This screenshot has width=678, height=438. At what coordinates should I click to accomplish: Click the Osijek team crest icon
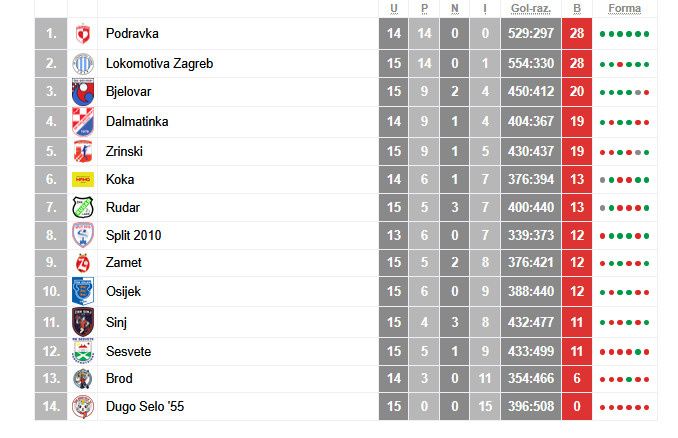pos(82,291)
